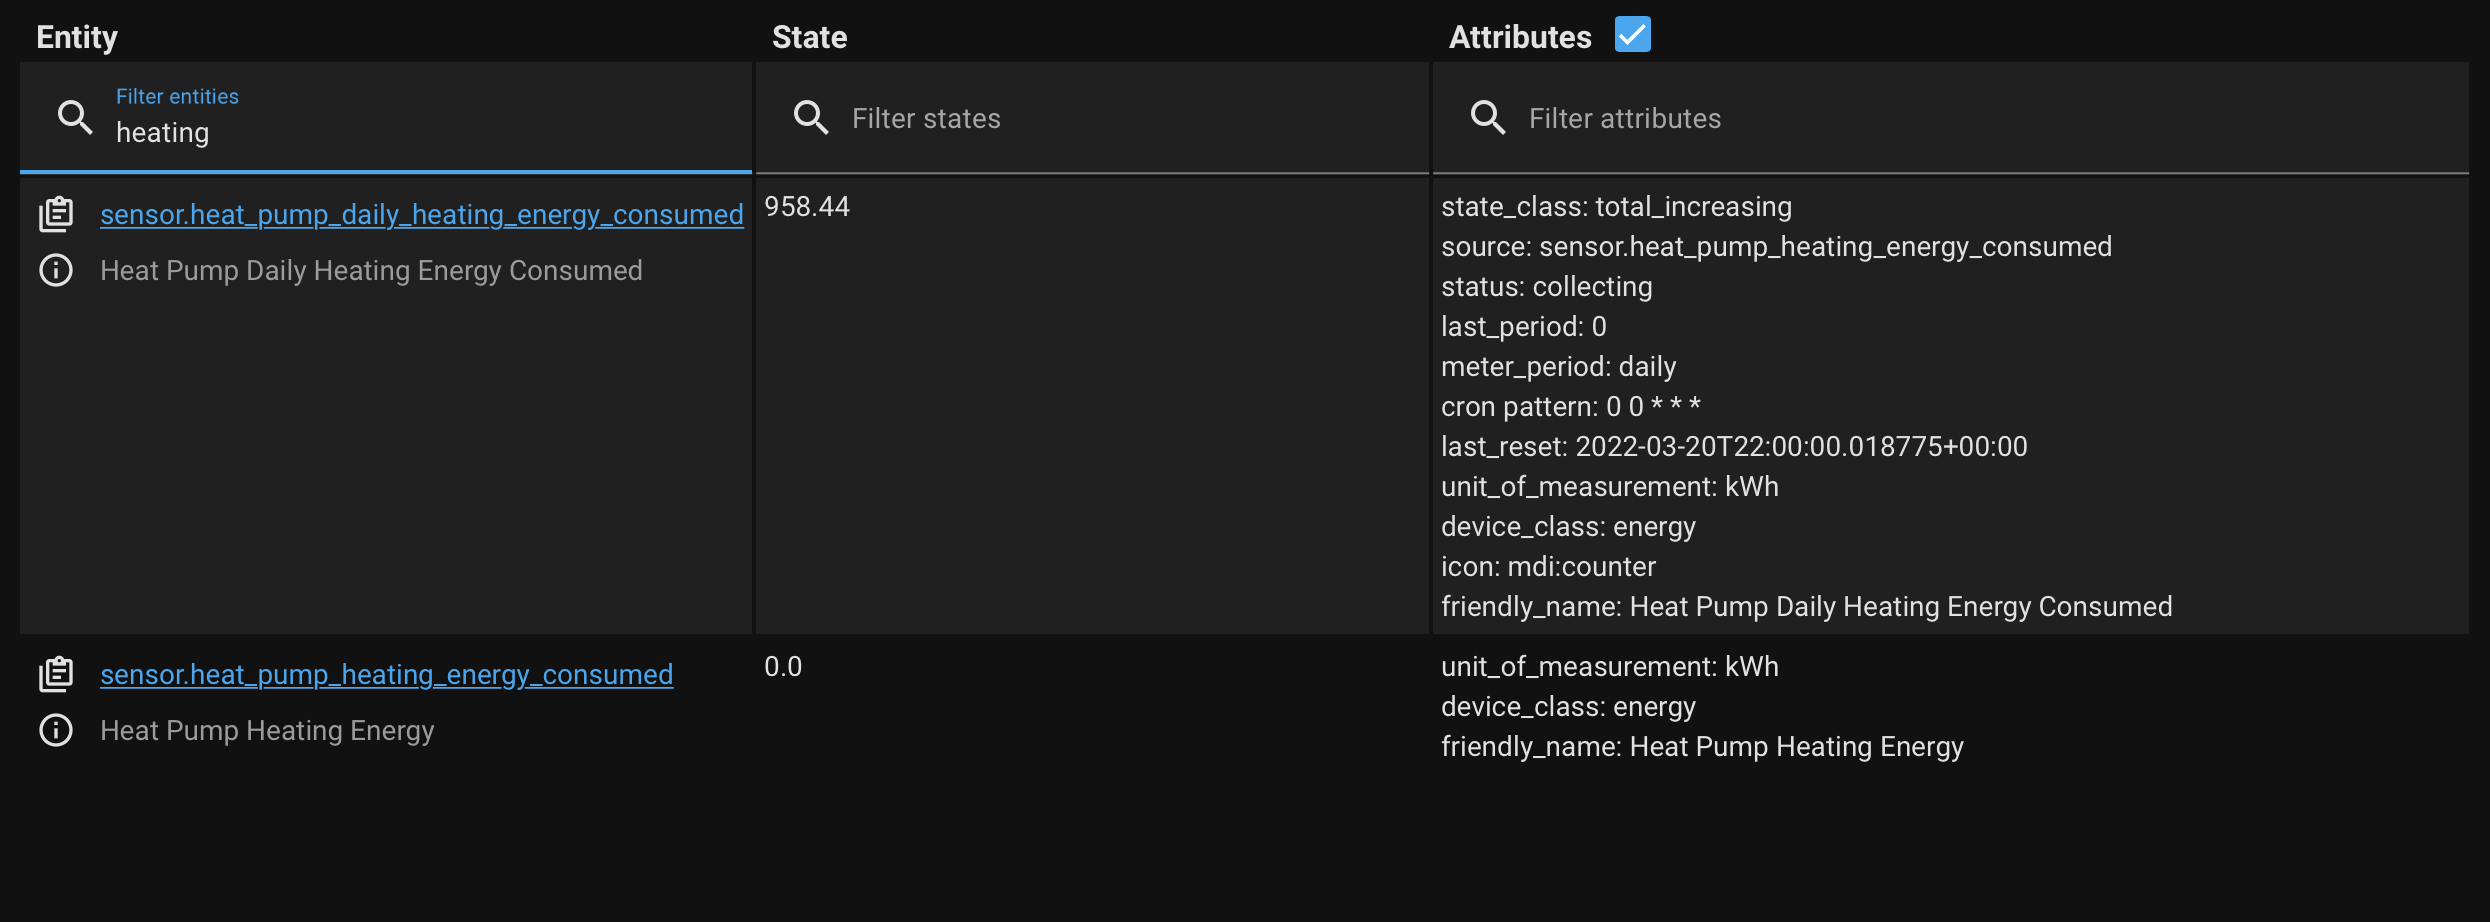Viewport: 2490px width, 922px height.
Task: Open the info dialog for Heat Pump Heating Energy
Action: (56, 730)
